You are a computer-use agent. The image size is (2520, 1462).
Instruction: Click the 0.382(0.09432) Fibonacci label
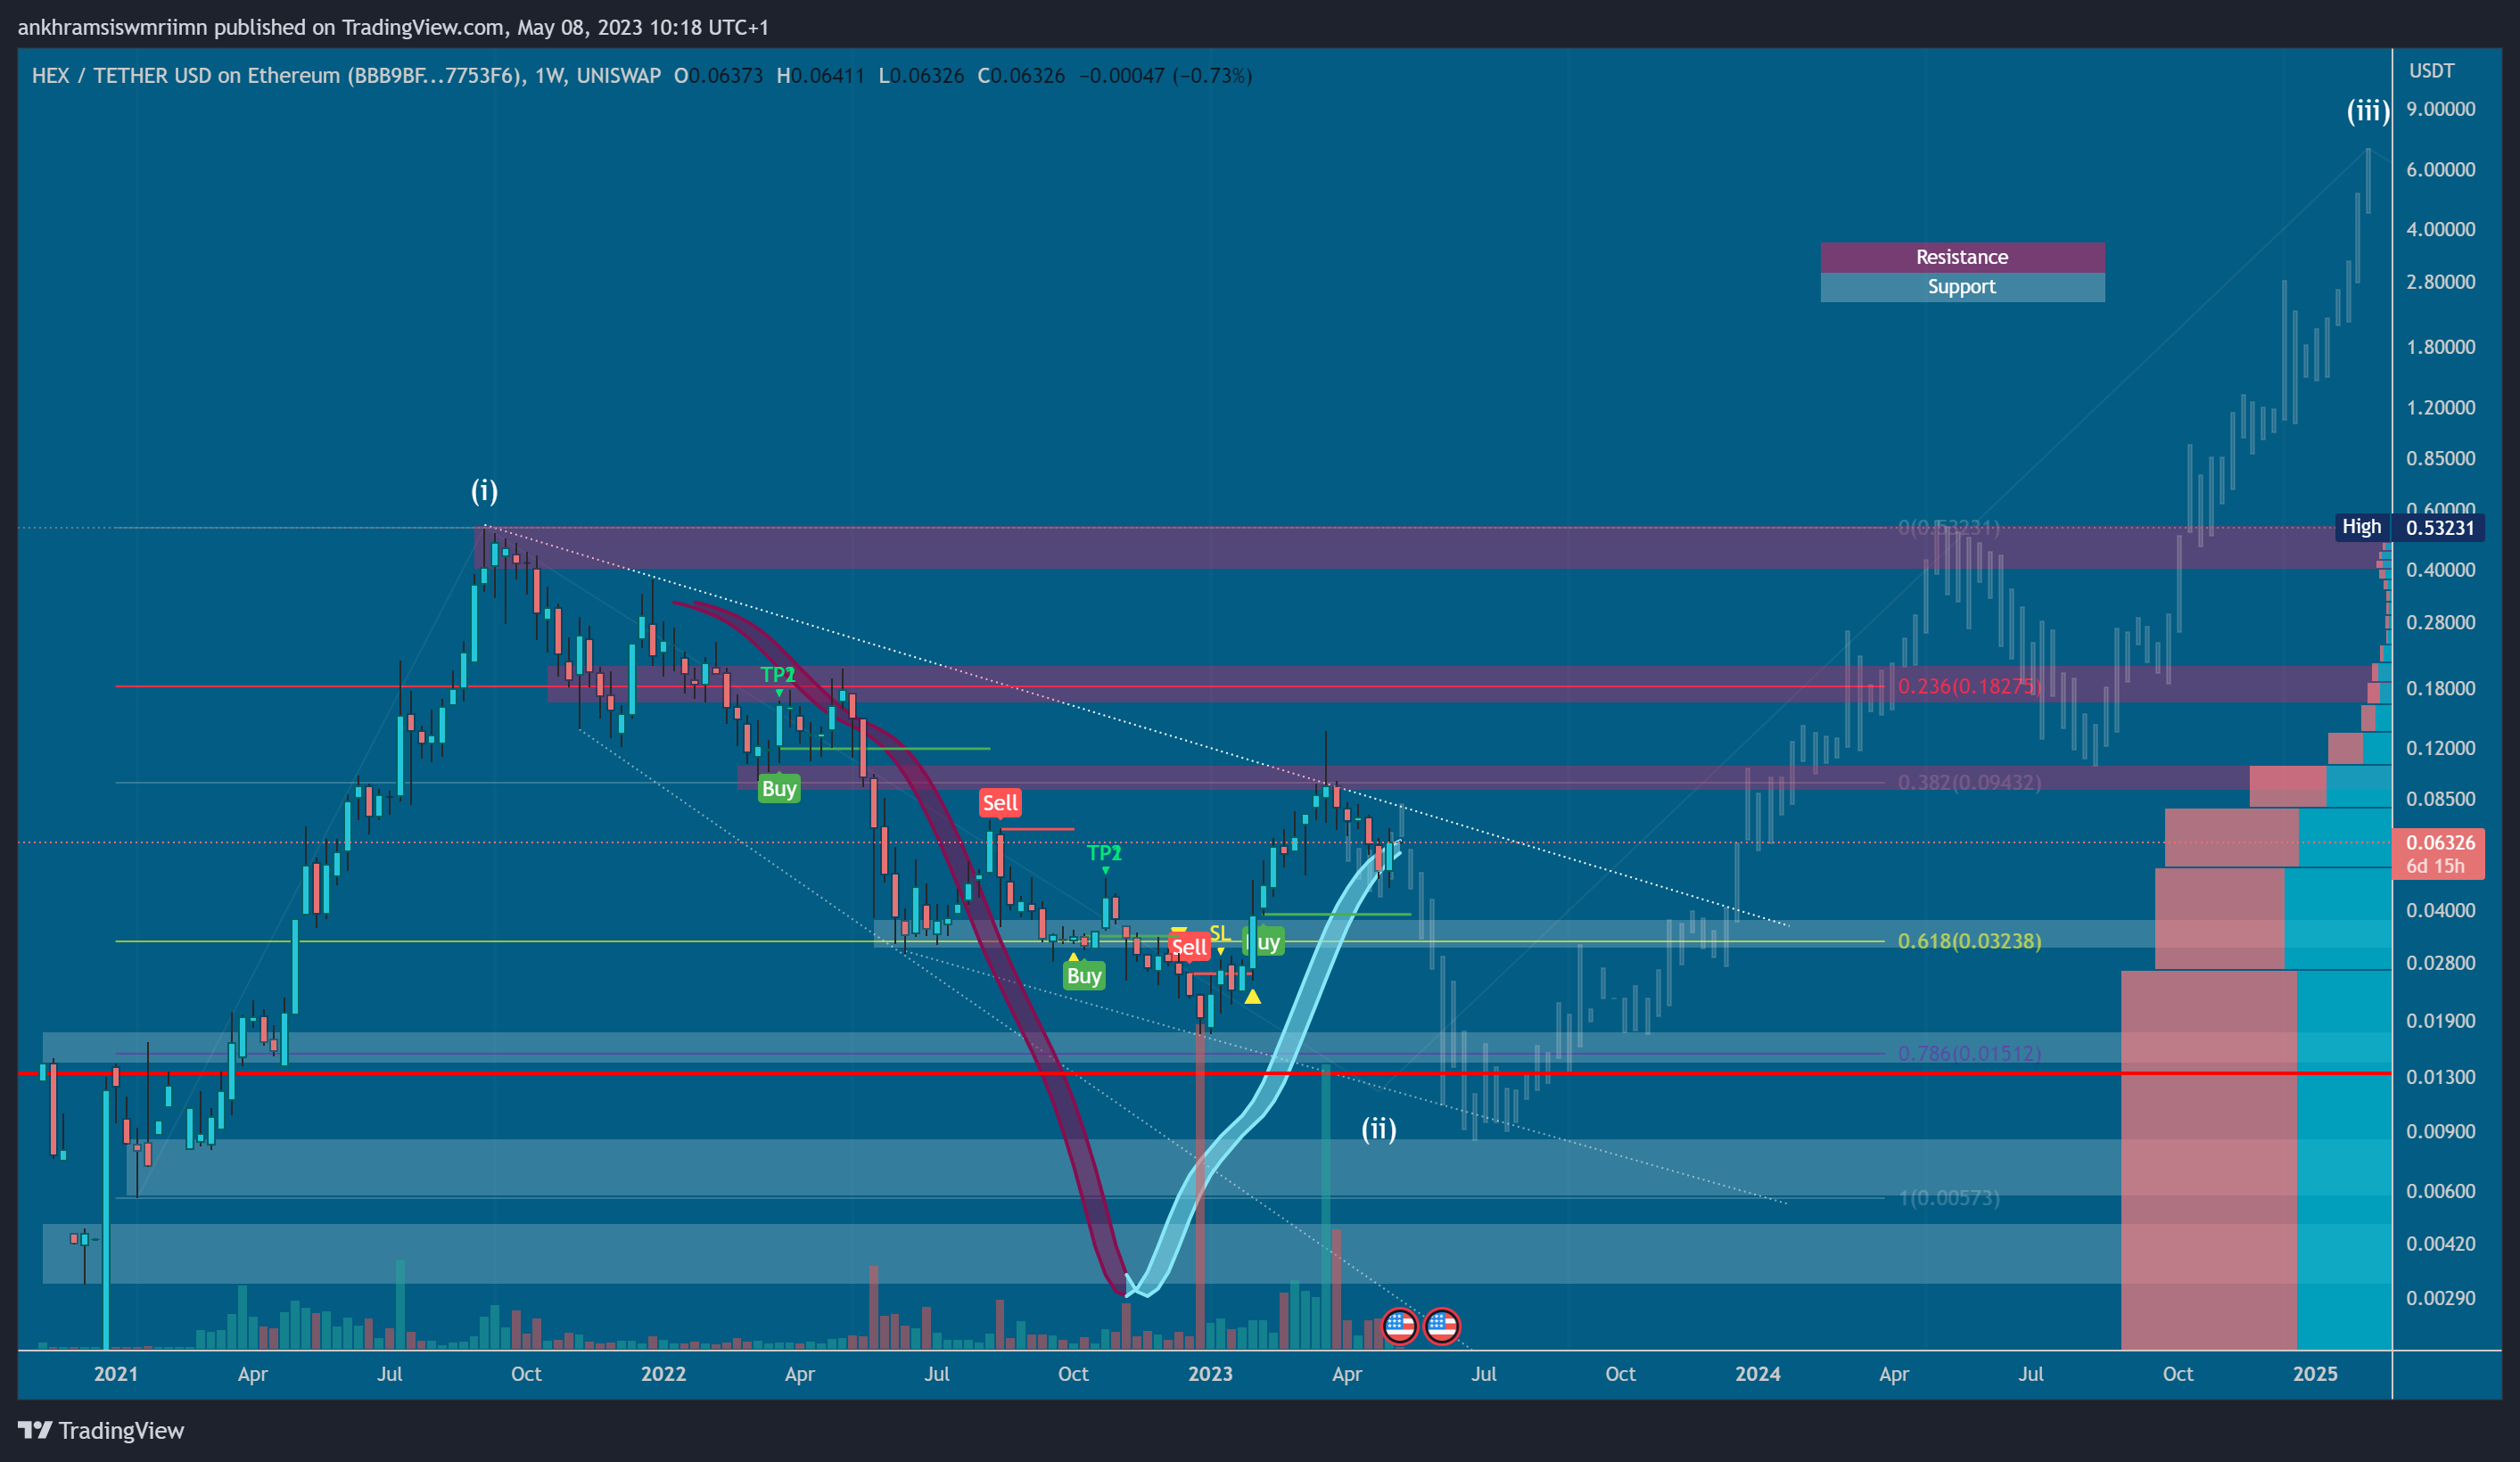click(1969, 782)
